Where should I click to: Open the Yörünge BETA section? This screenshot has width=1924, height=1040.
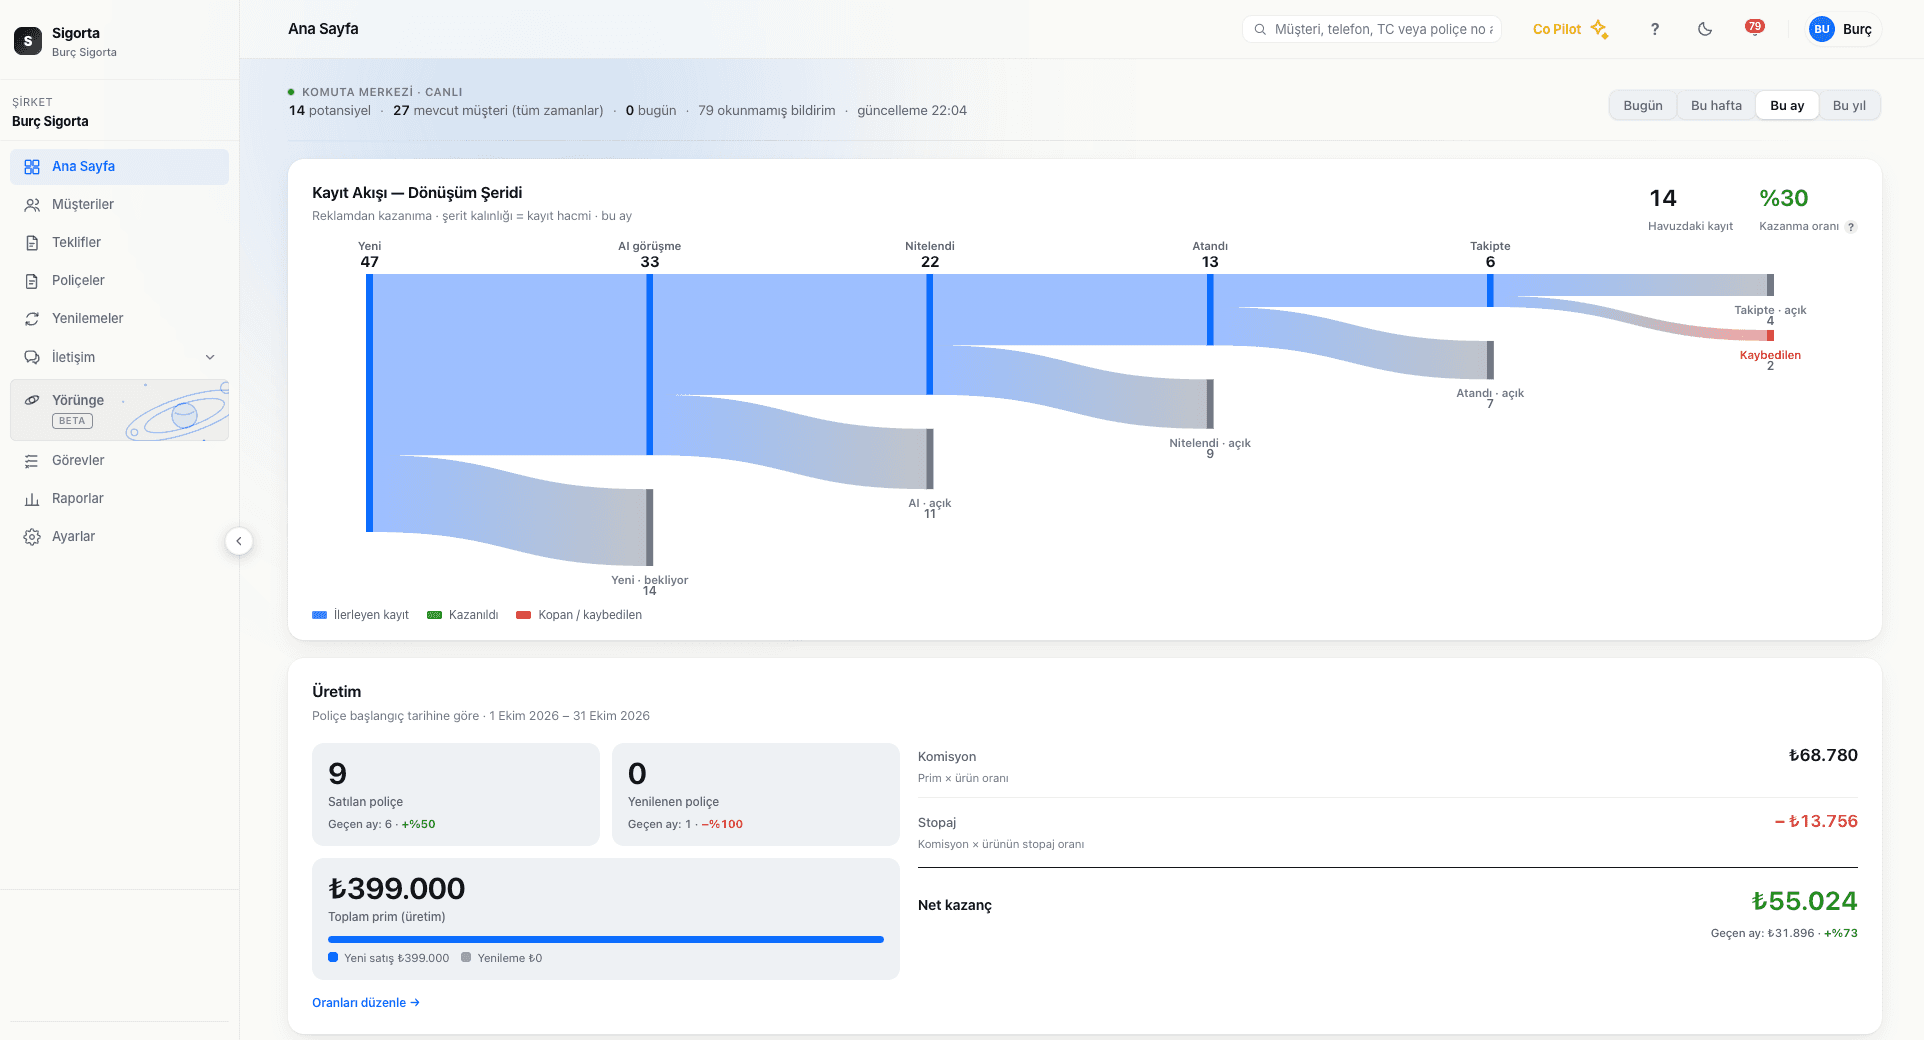[x=119, y=410]
